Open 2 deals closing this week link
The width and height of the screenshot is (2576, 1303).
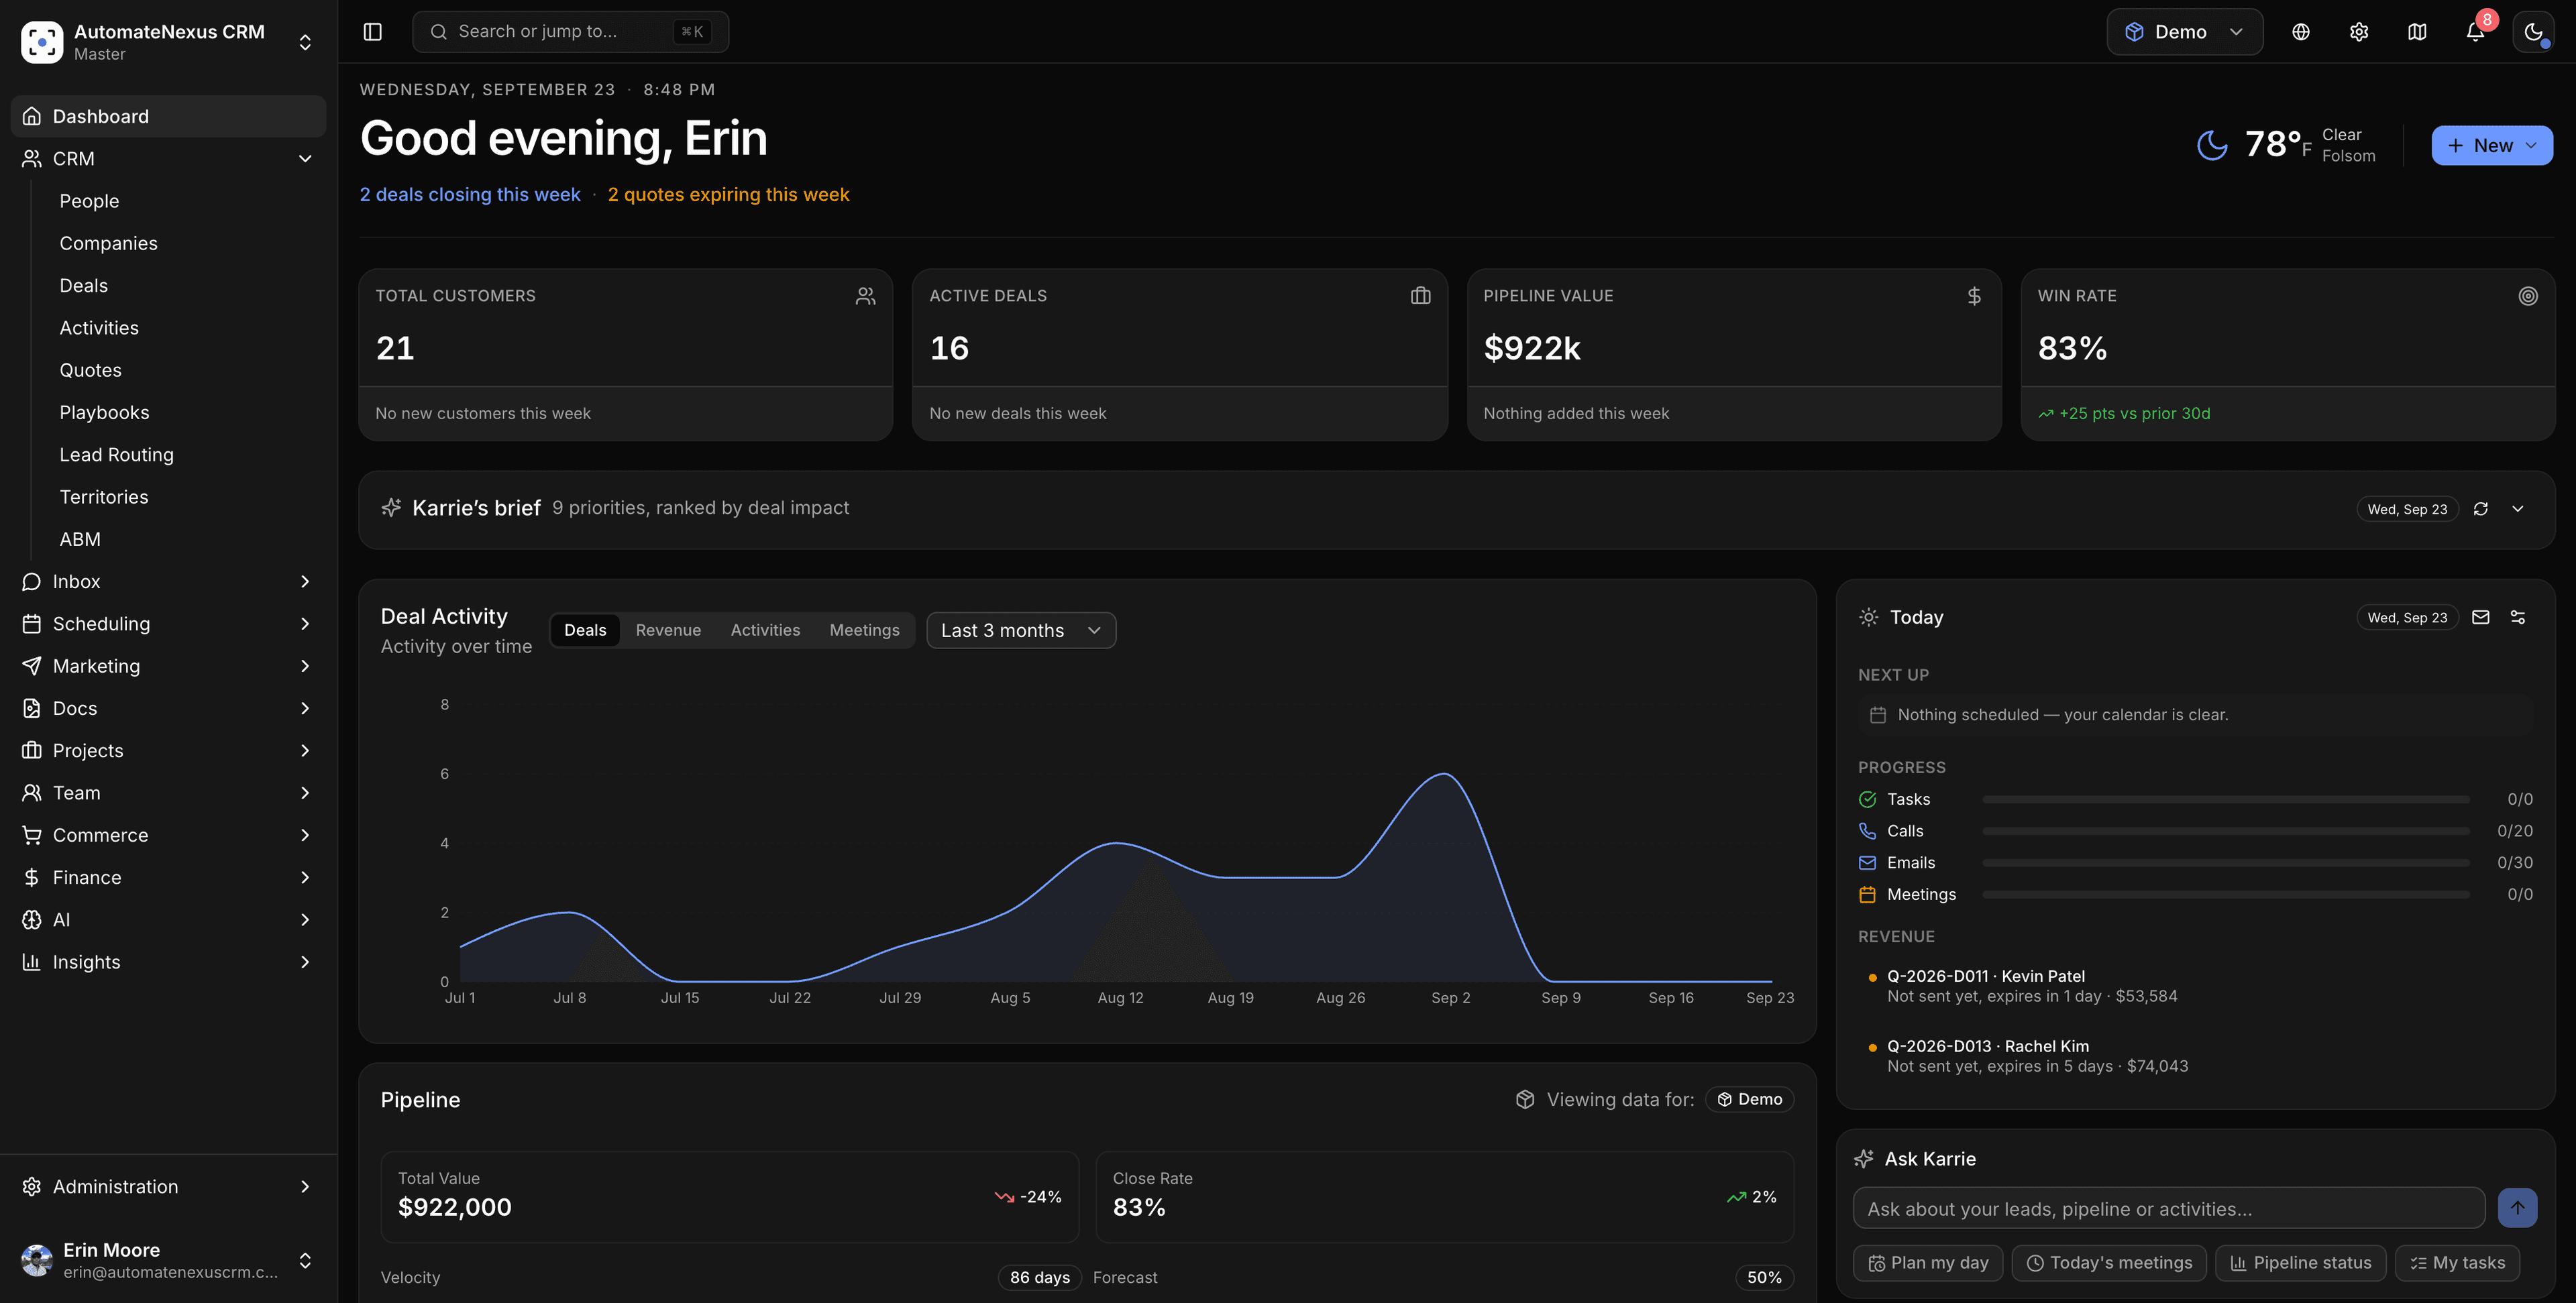click(470, 195)
